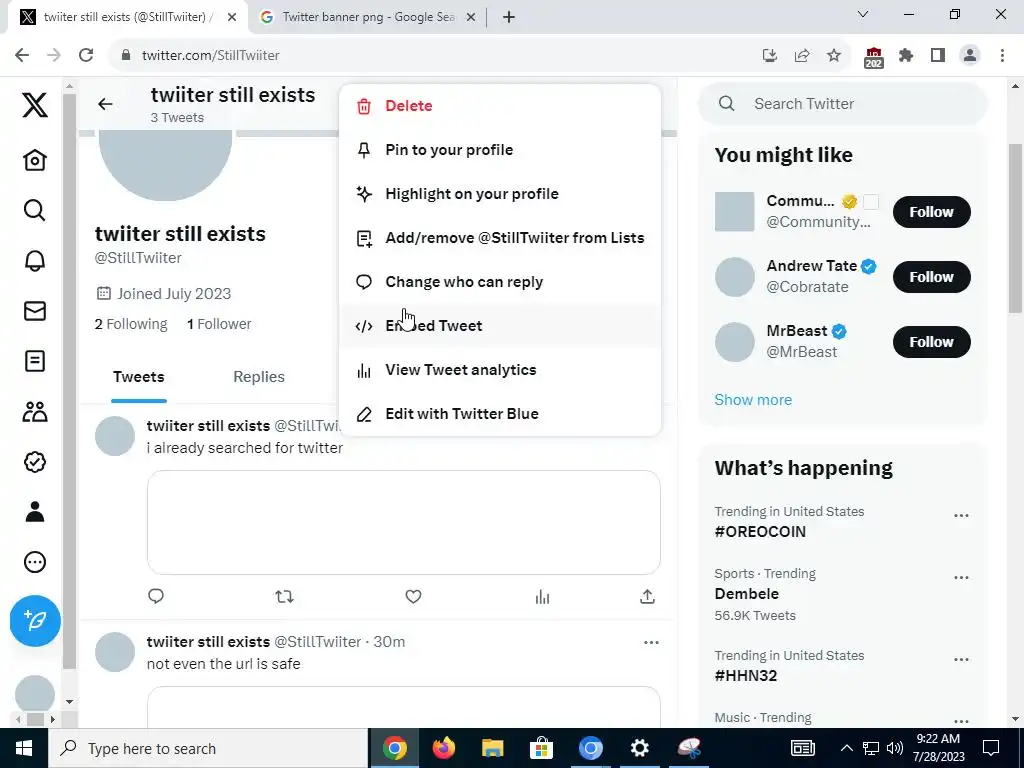This screenshot has height=768, width=1024.
Task: Click the X logo in sidebar
Action: coord(35,104)
